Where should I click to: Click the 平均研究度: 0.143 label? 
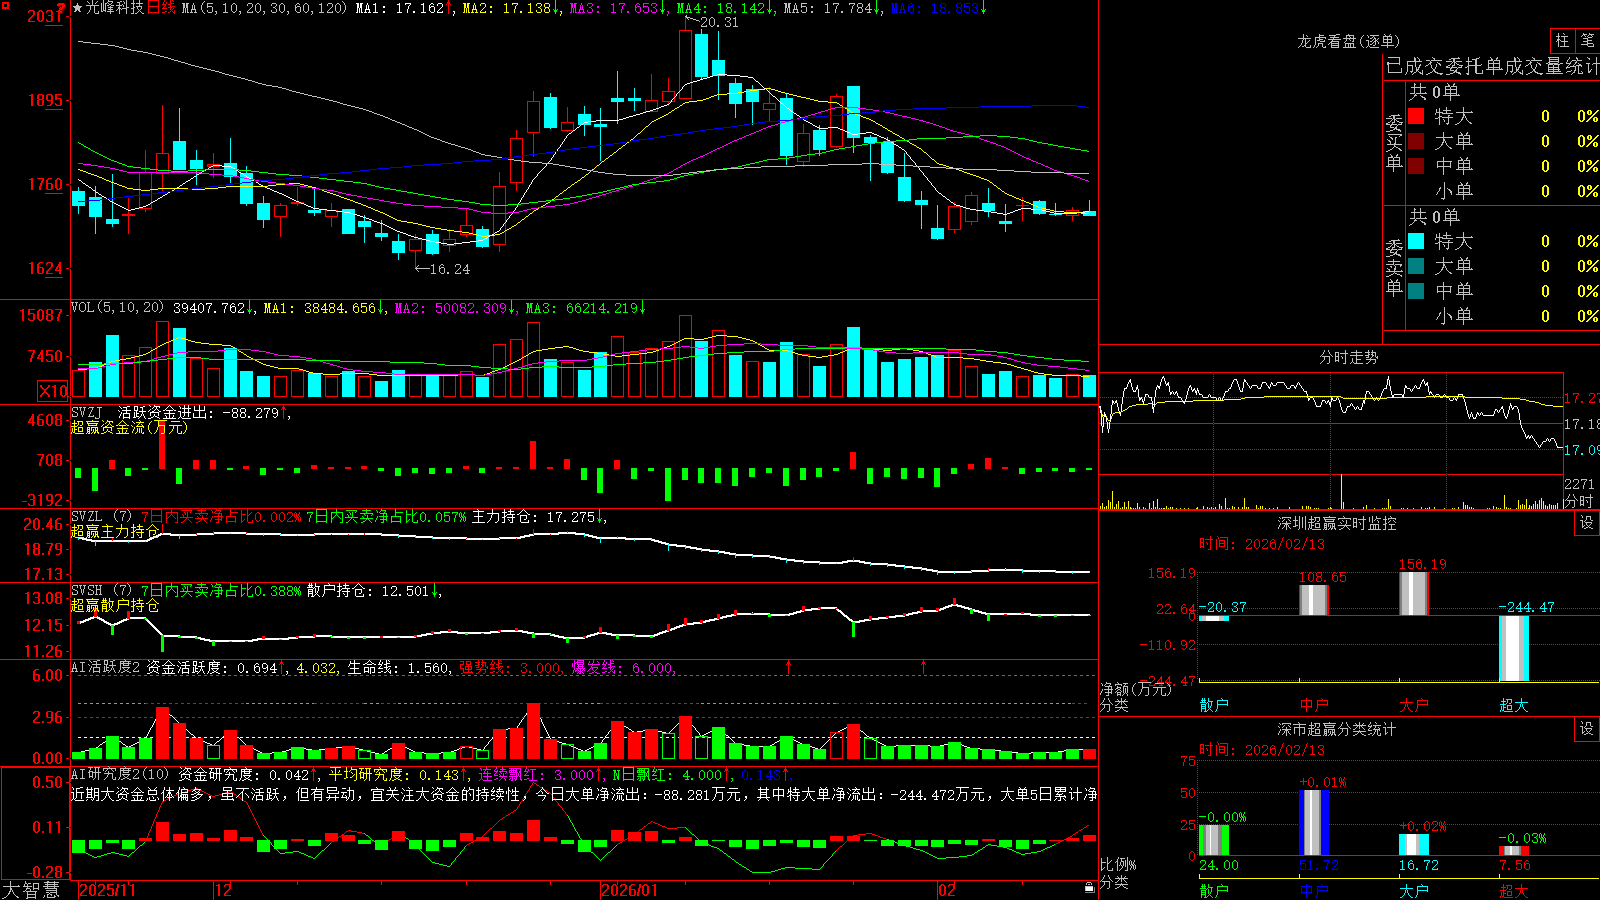394,774
